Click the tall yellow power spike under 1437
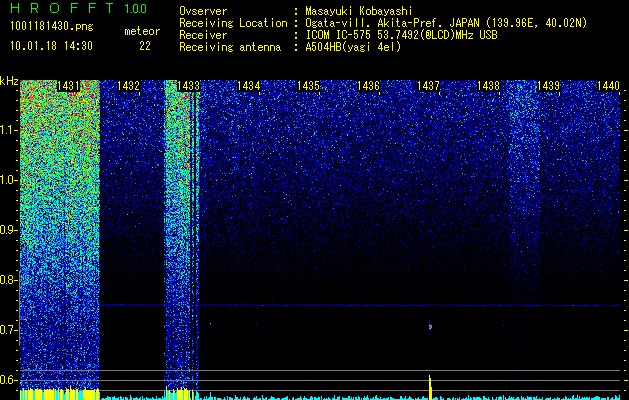This screenshot has height=400, width=629. pos(430,387)
